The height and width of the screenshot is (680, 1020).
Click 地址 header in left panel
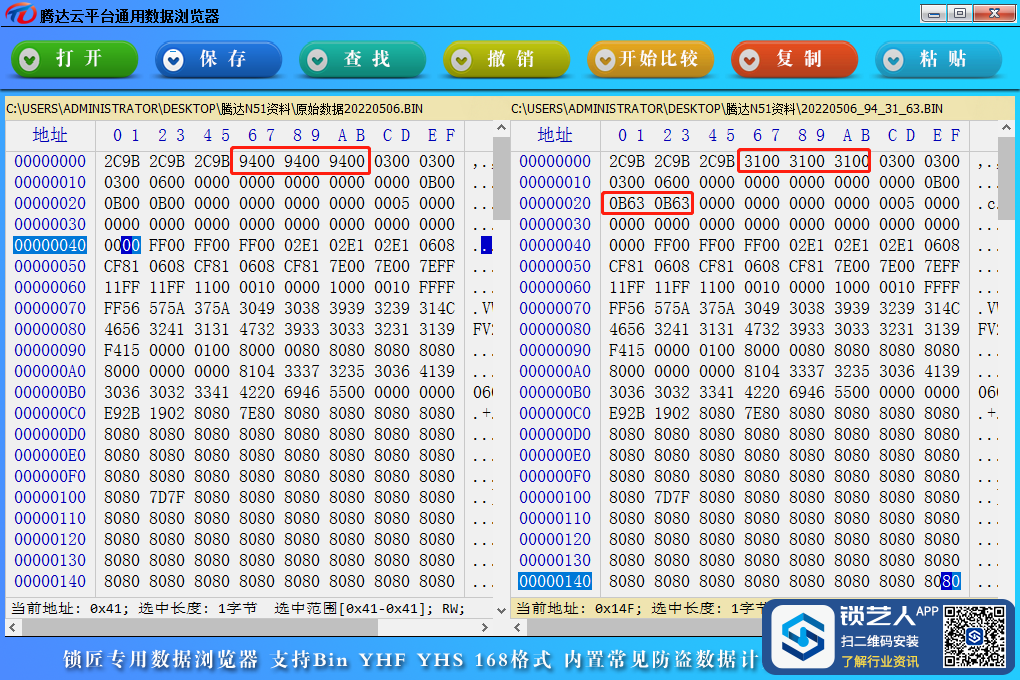[x=50, y=135]
